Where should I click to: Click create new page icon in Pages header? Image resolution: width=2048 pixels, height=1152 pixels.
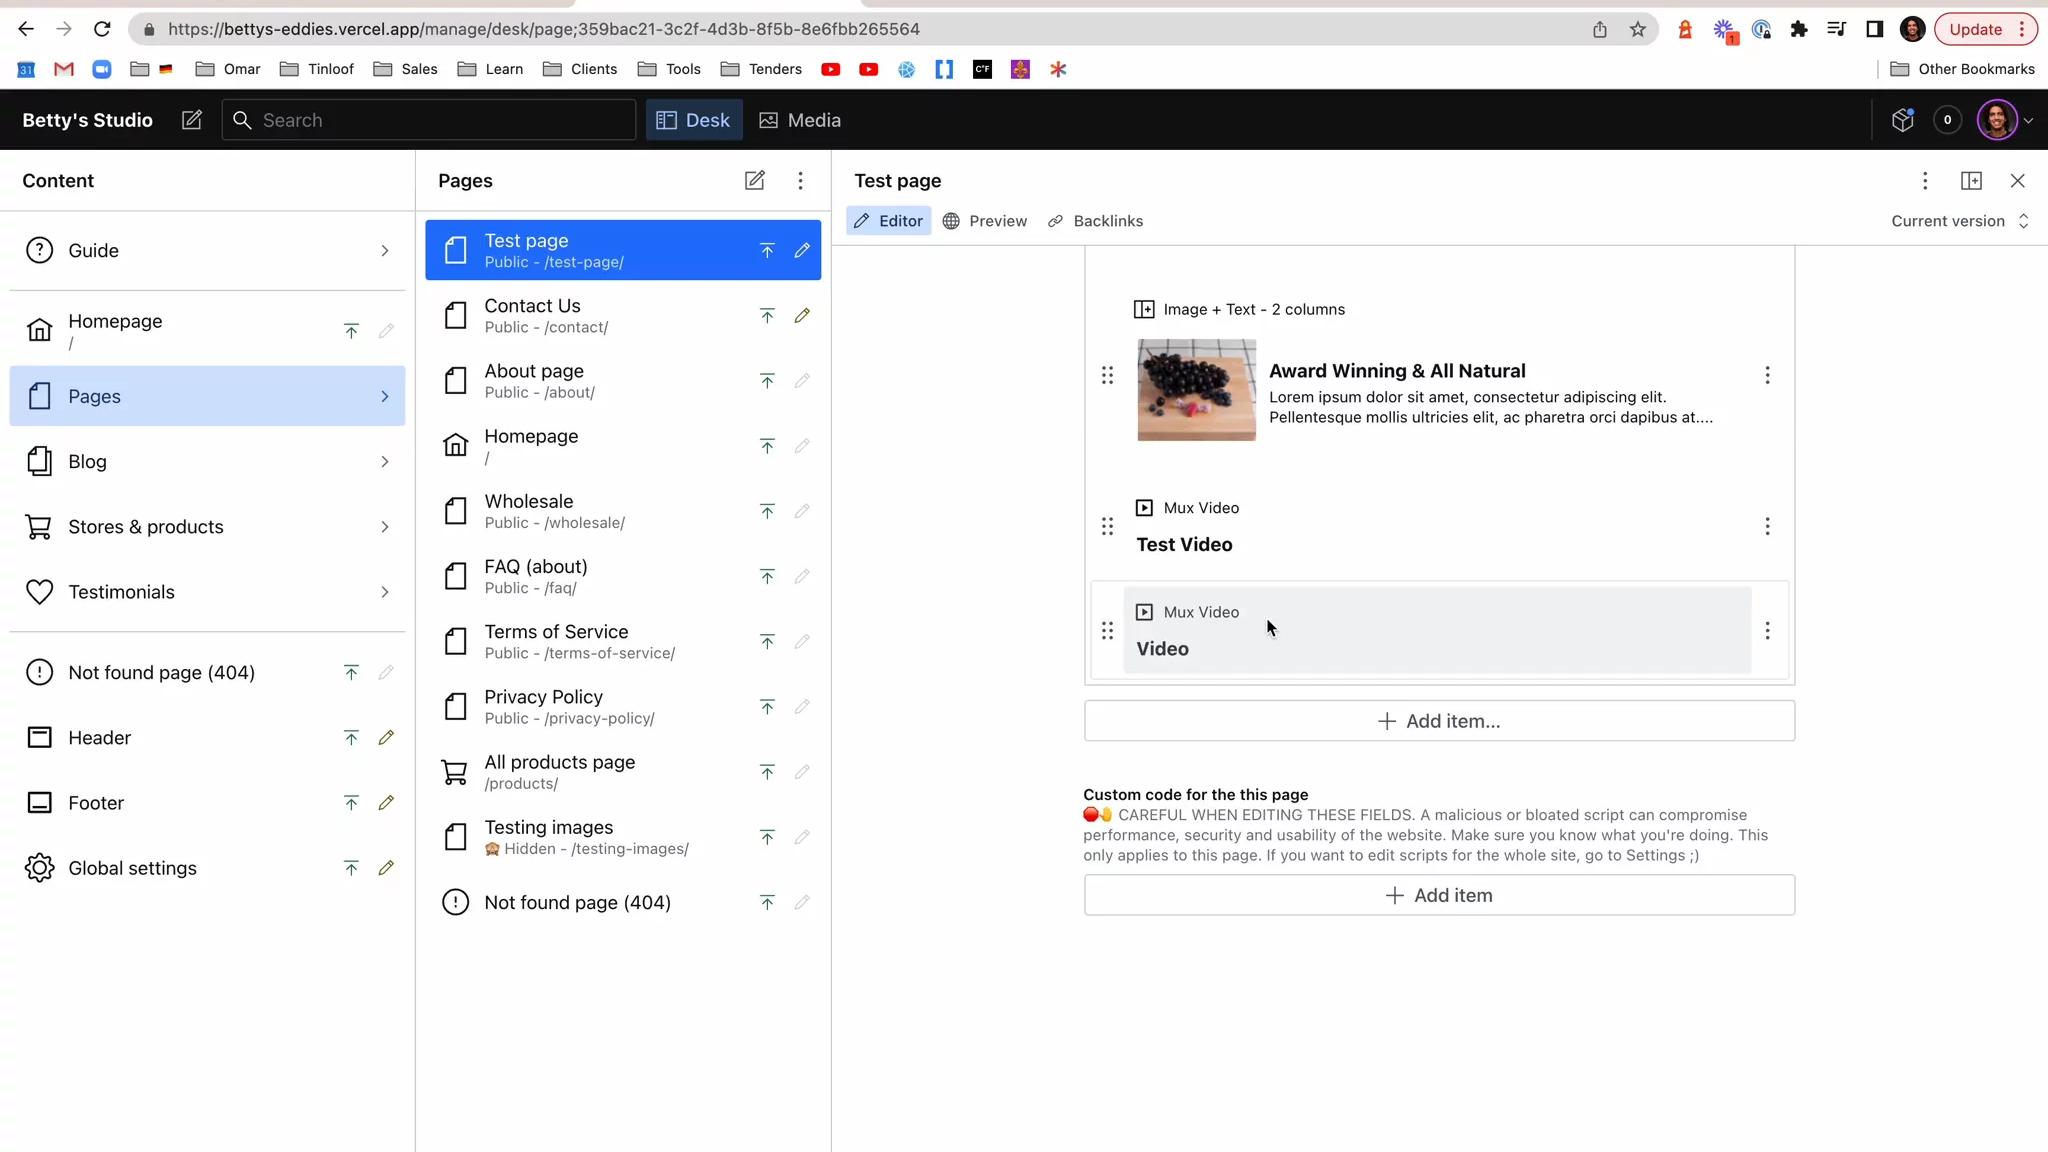pos(754,180)
